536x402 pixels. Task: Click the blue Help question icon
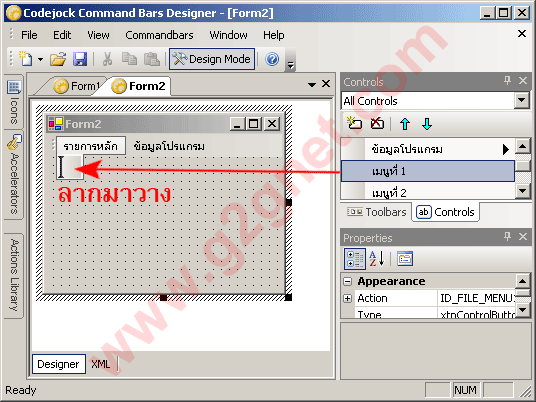pos(272,59)
